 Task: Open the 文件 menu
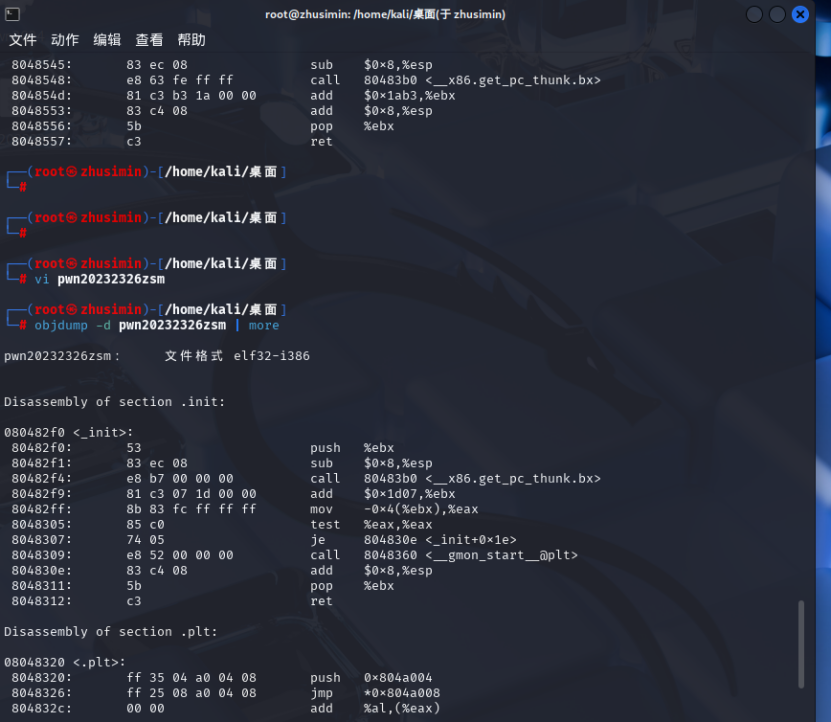point(23,40)
